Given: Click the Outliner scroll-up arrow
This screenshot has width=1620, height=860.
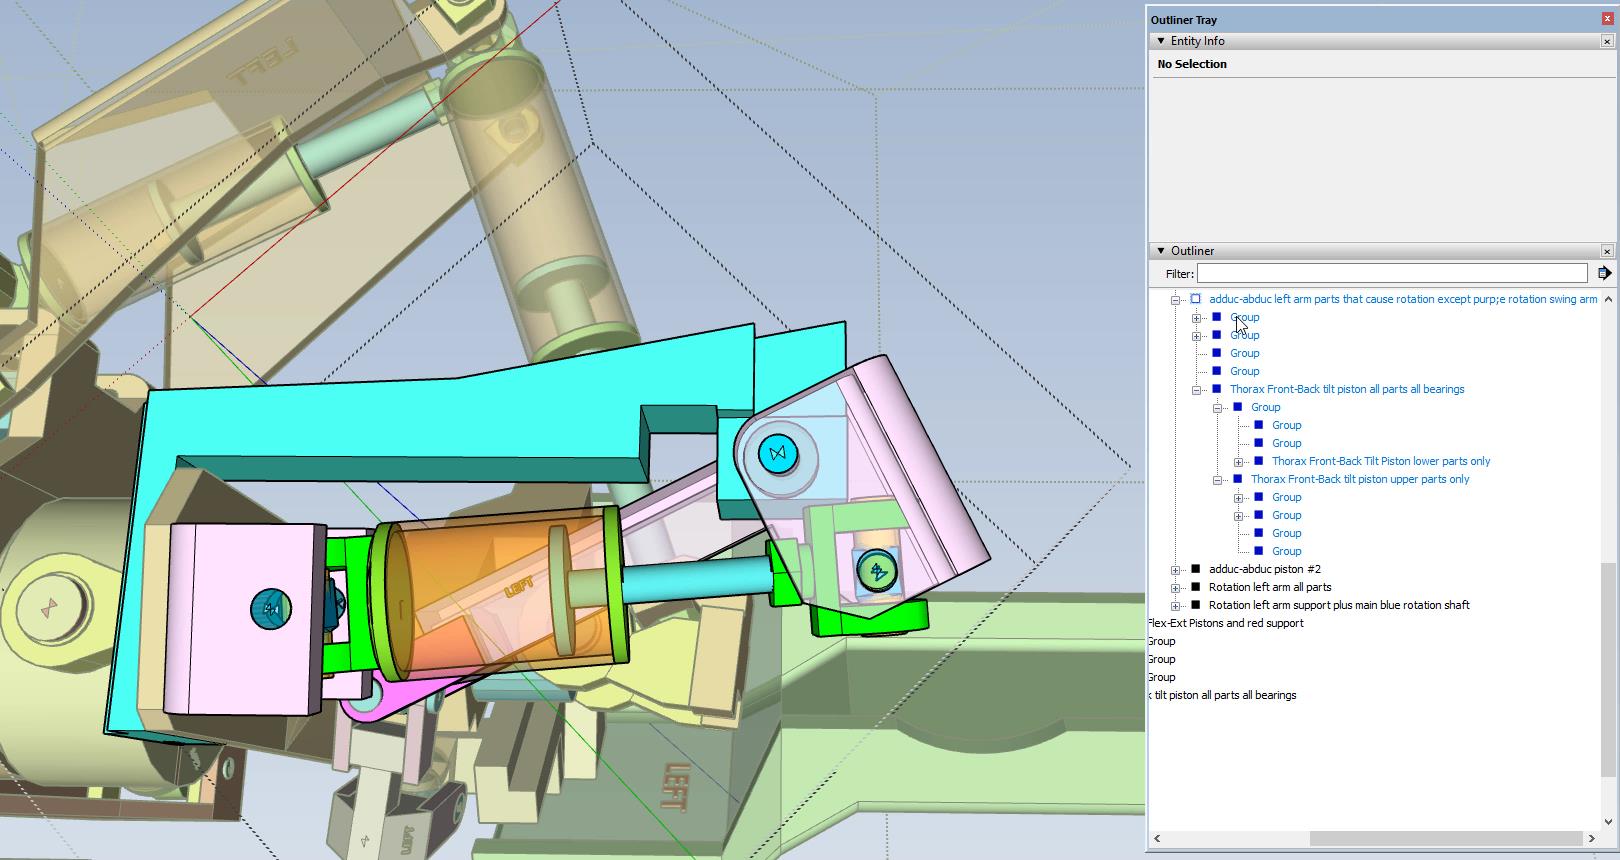Looking at the screenshot, I should coord(1608,299).
